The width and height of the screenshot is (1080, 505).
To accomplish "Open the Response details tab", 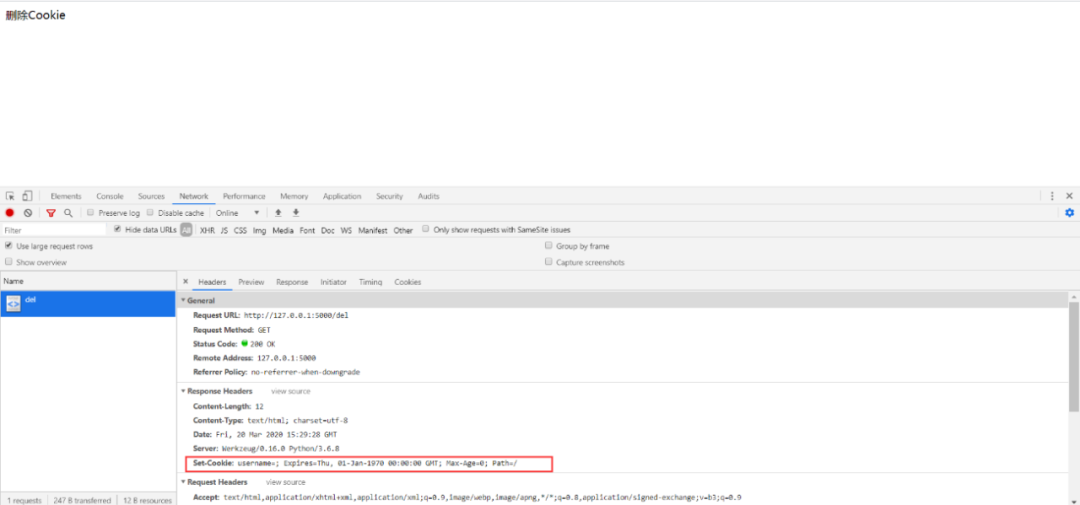I will click(292, 282).
